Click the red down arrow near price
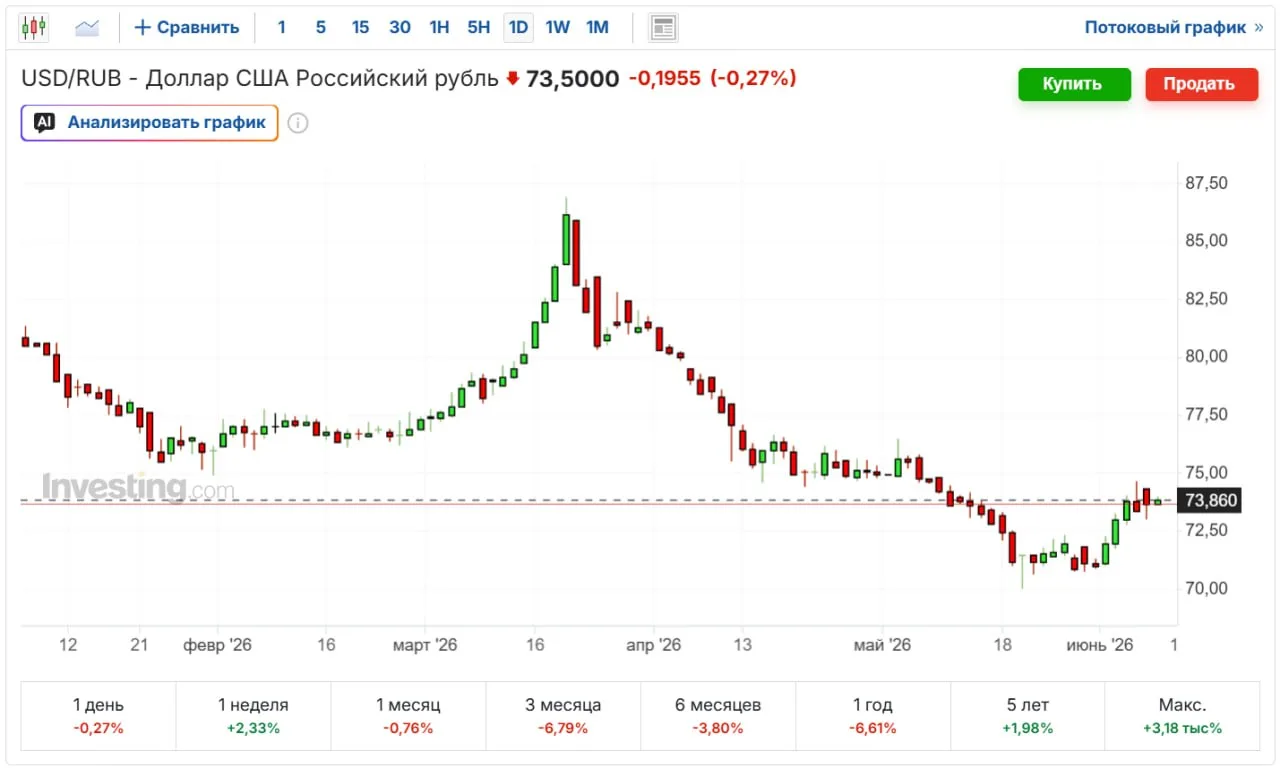 (513, 78)
